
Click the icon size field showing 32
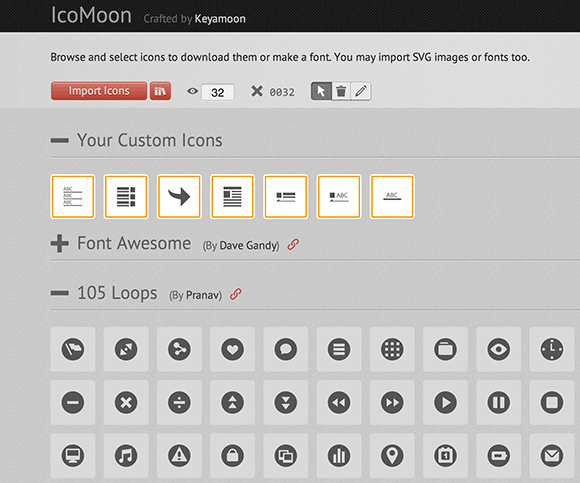click(218, 92)
